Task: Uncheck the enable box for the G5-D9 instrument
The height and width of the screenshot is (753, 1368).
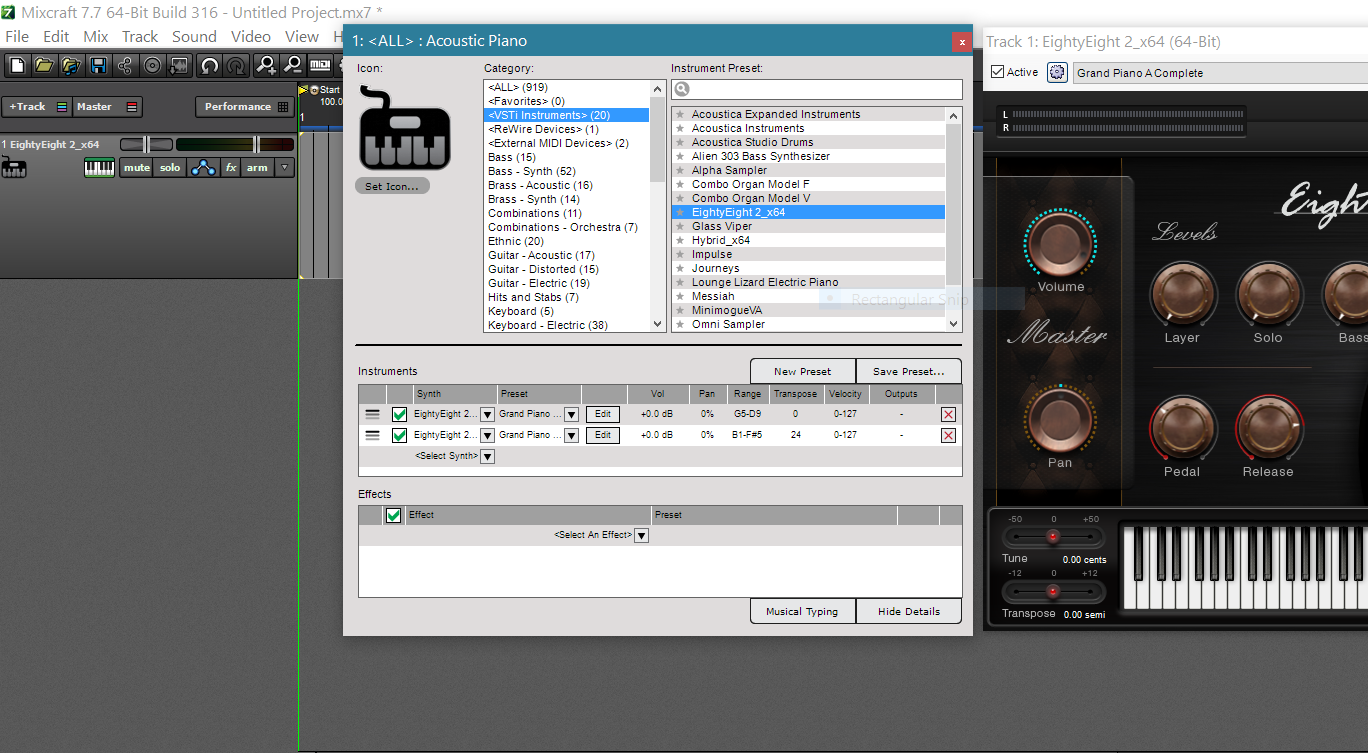Action: tap(400, 414)
